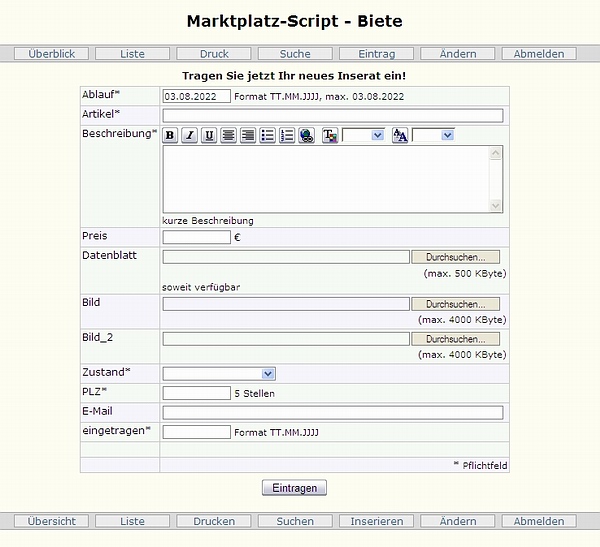600x547 pixels.
Task: Toggle bold formatting in the description editor
Action: click(170, 135)
